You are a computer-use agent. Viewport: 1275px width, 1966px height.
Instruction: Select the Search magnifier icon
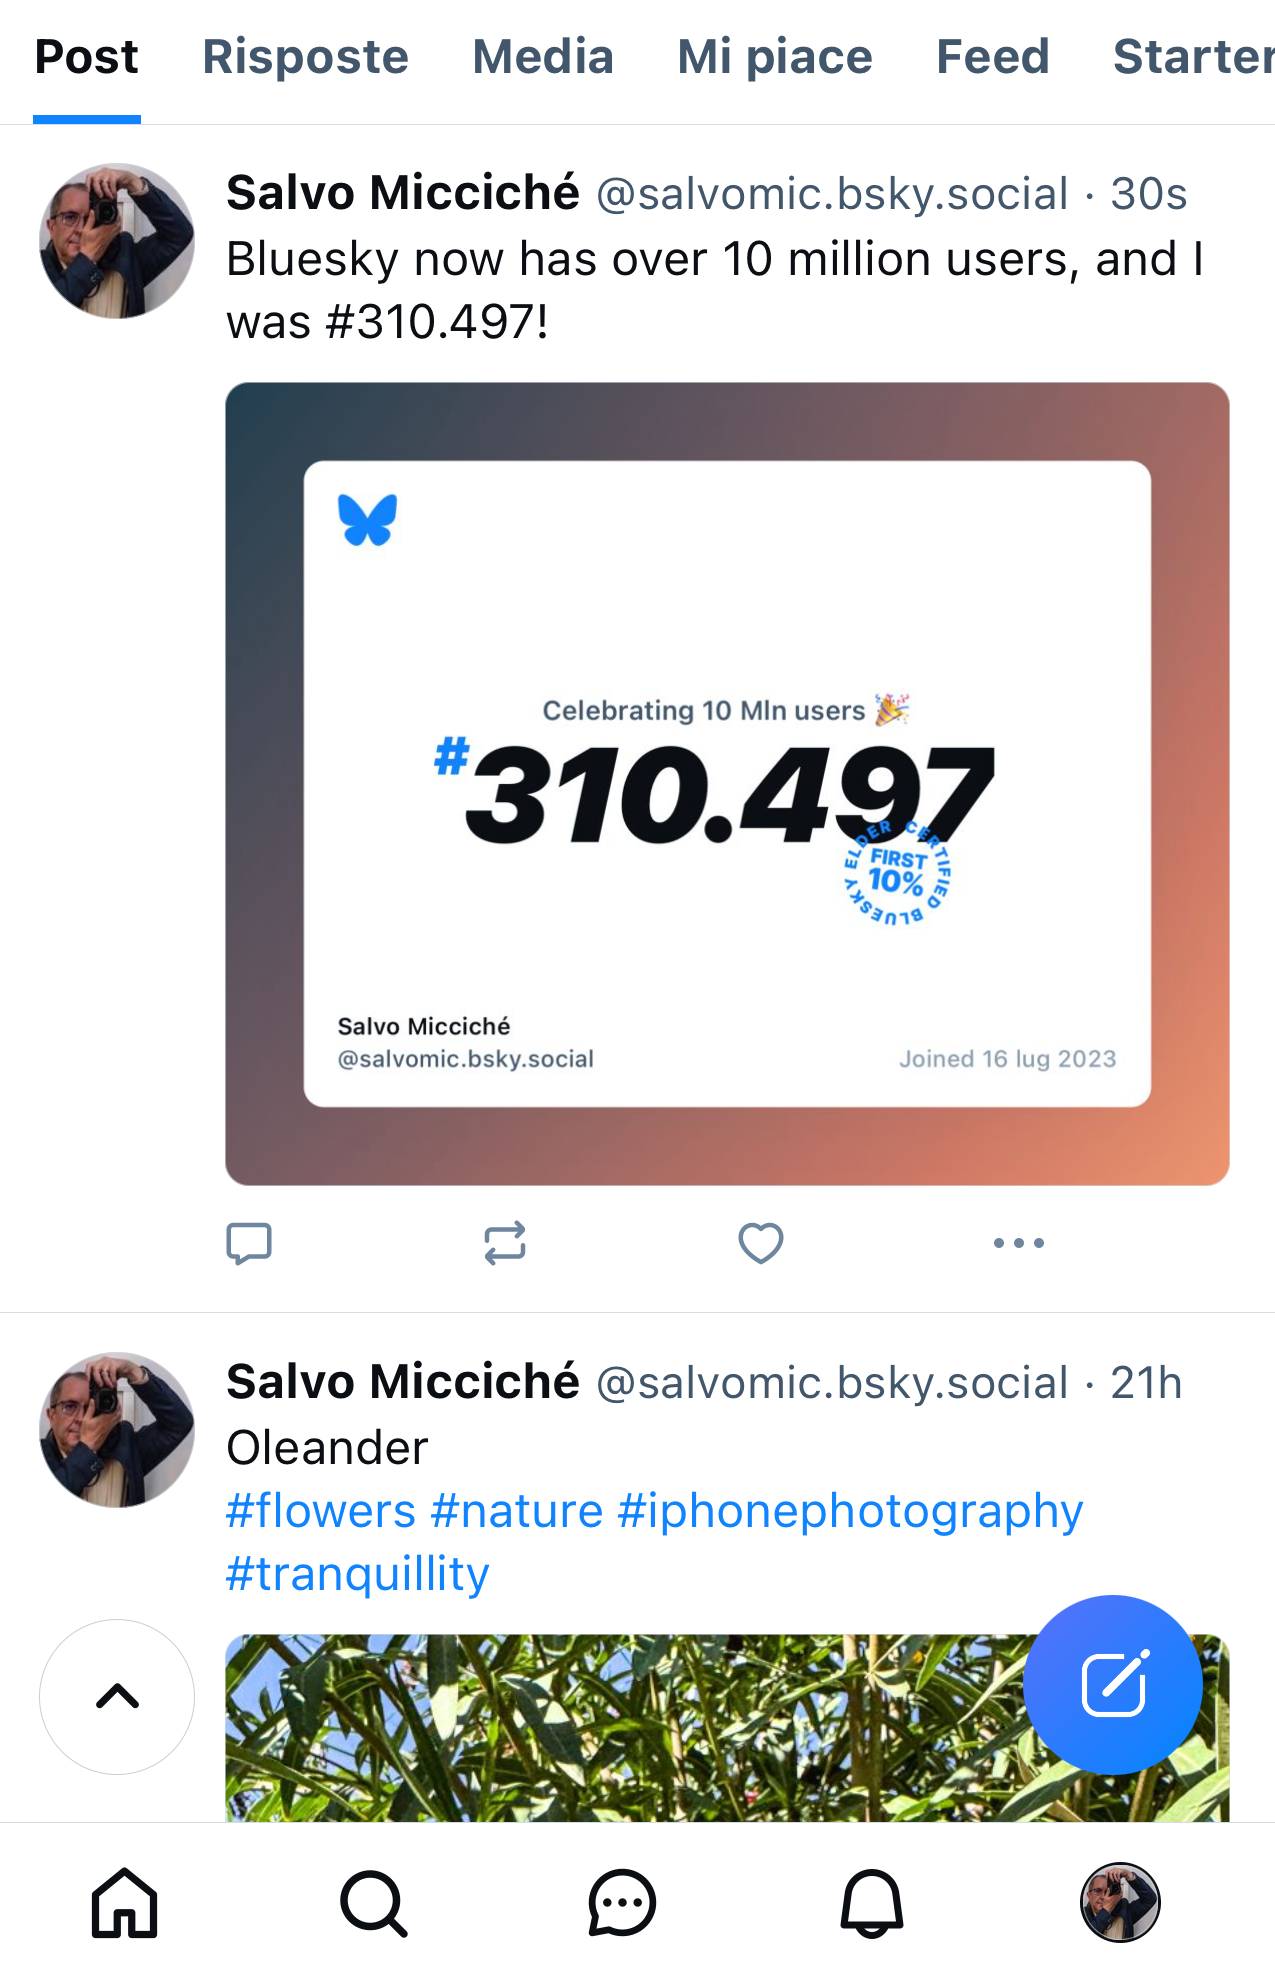(373, 1903)
